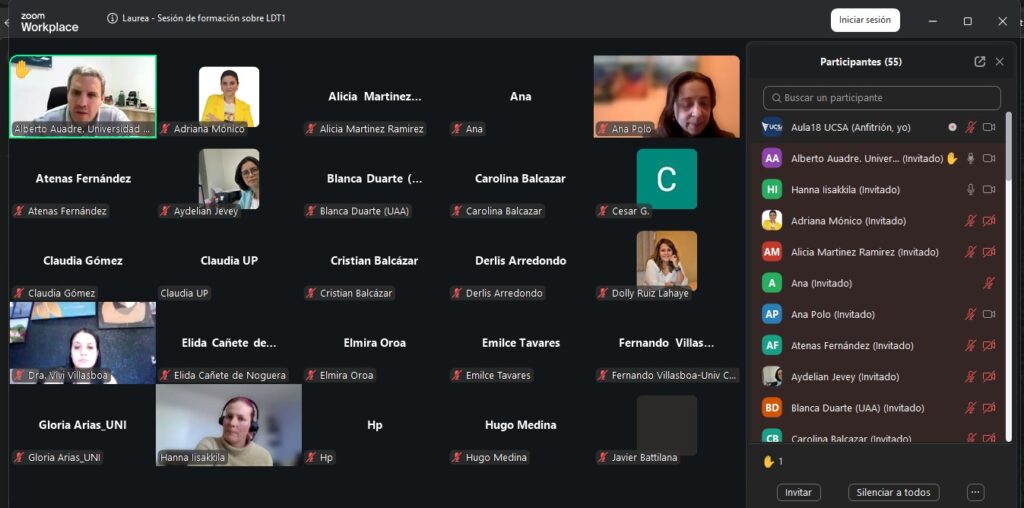Click Adriana Mónico's avatar in participant list
Image resolution: width=1024 pixels, height=508 pixels.
(x=772, y=220)
